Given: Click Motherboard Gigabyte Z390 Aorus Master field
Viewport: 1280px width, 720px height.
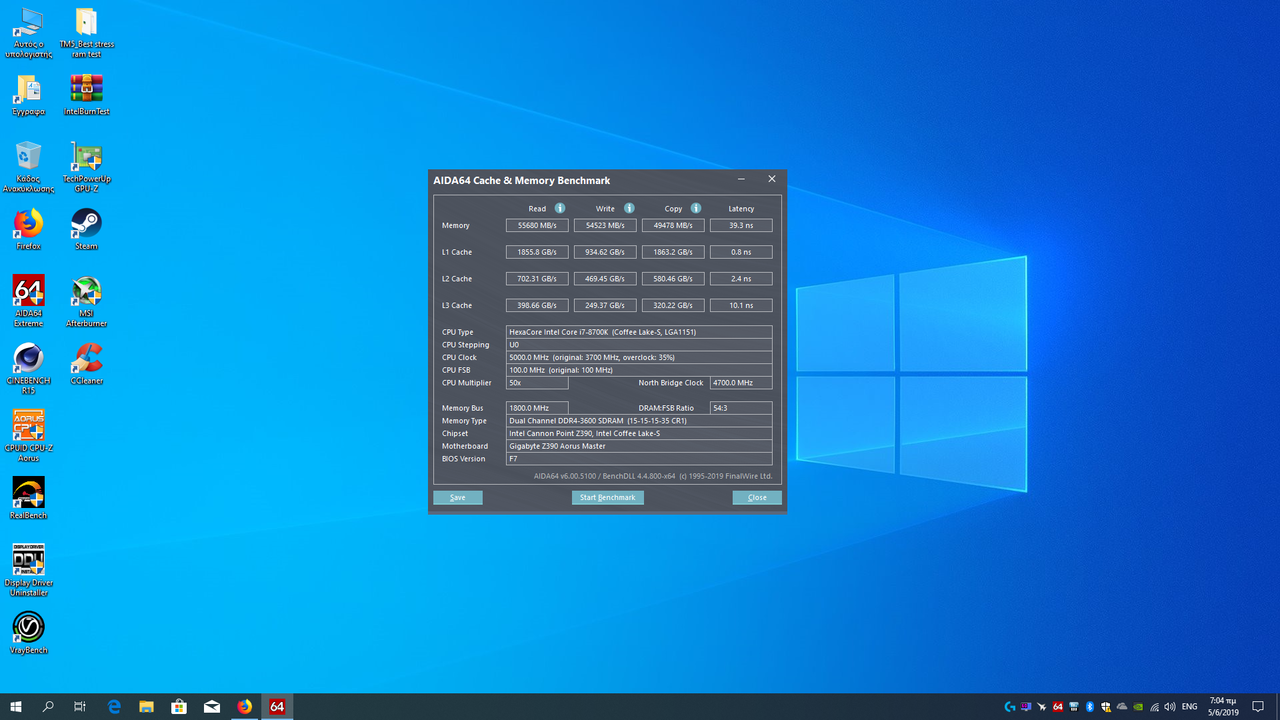Looking at the screenshot, I should 639,446.
